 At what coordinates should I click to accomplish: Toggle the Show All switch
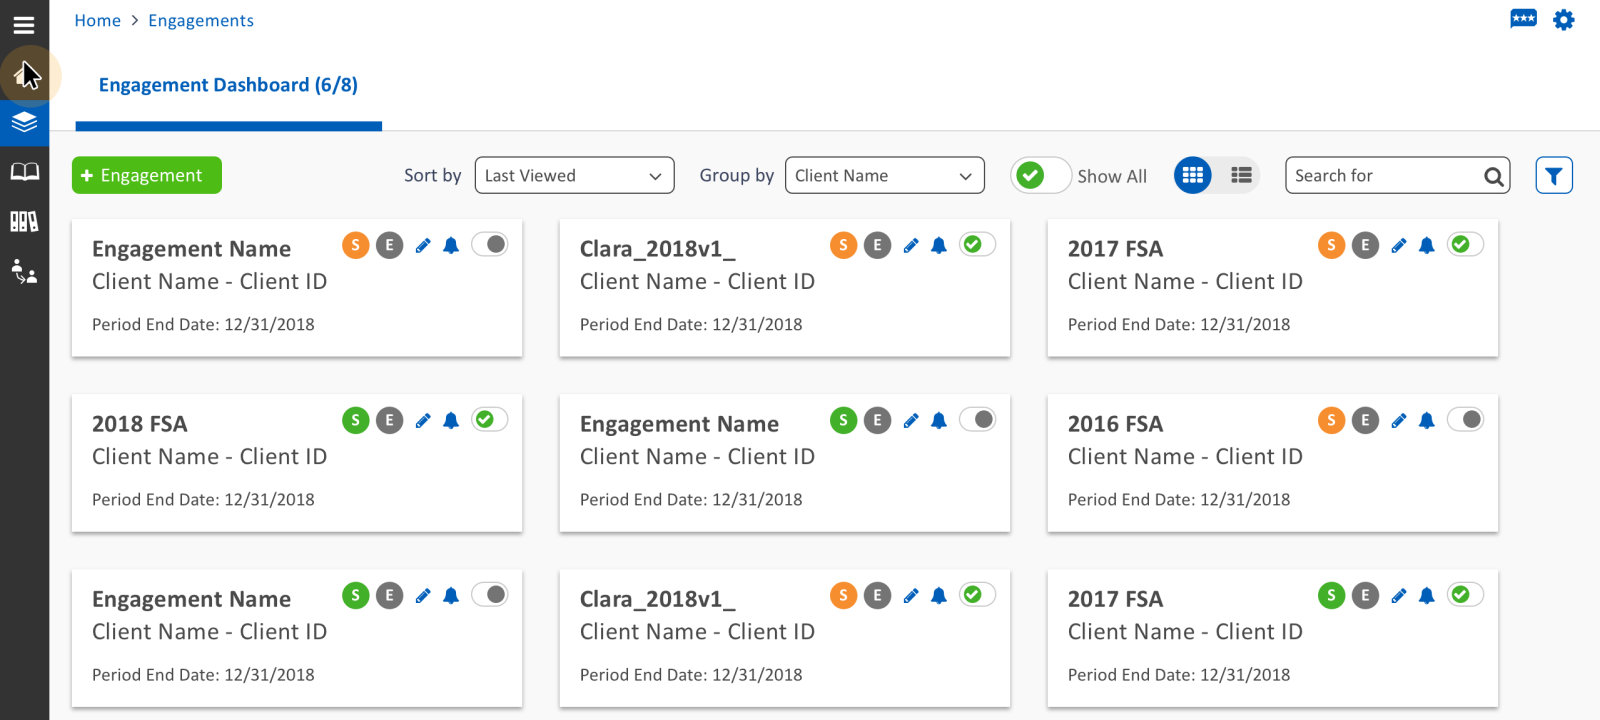[x=1040, y=176]
